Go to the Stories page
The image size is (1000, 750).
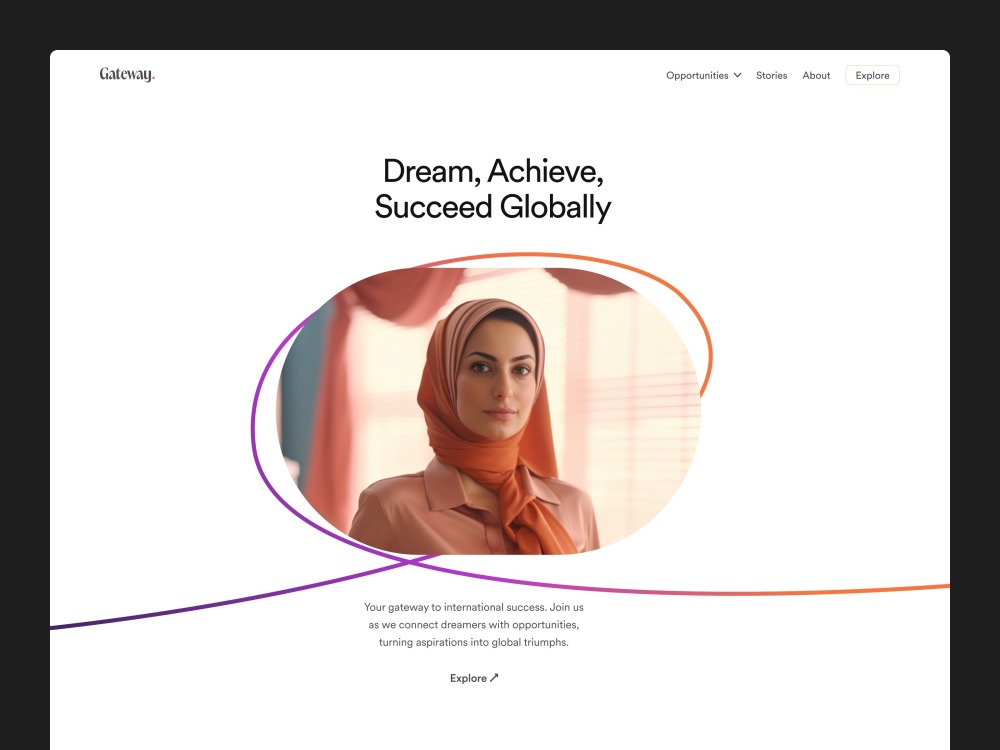[x=771, y=75]
